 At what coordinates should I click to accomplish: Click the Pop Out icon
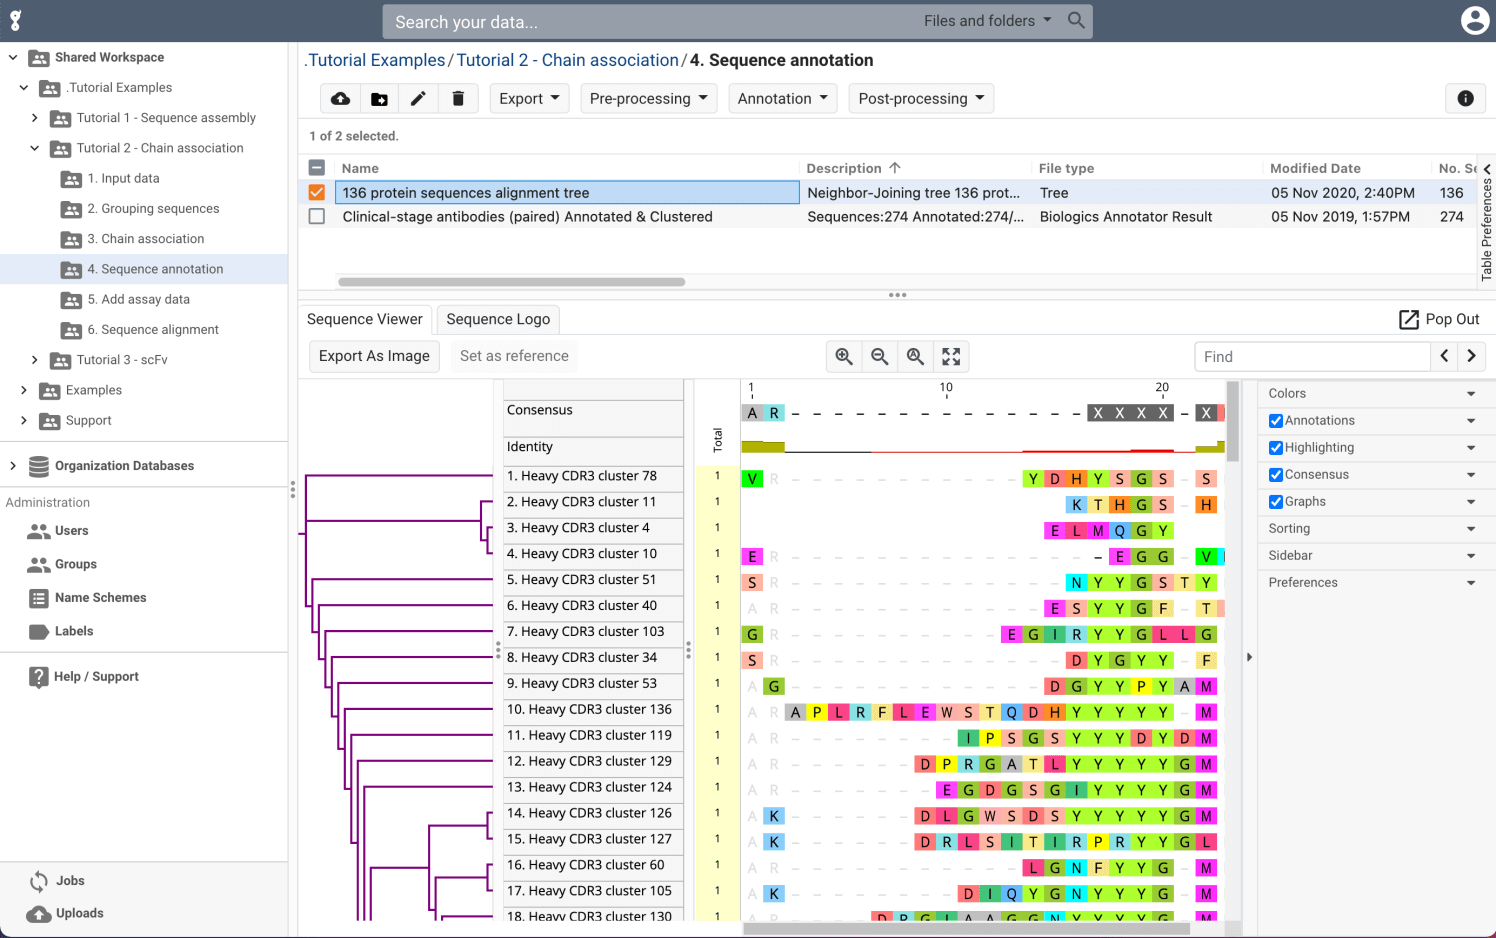[x=1408, y=319]
